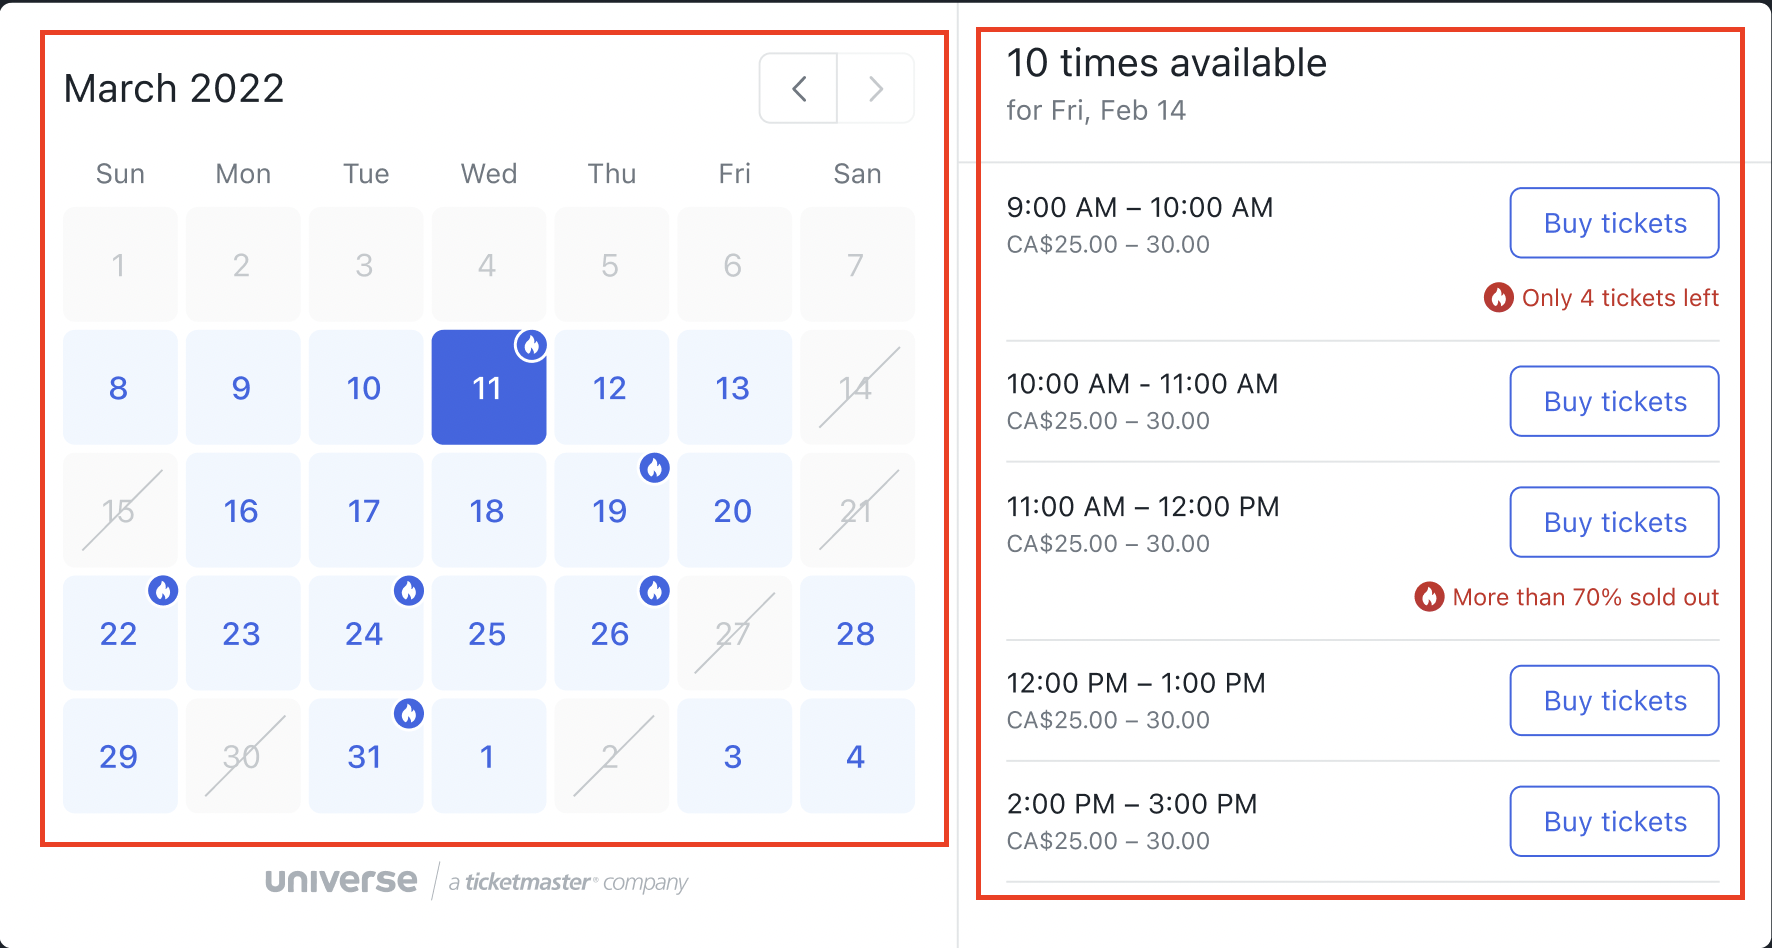Buy tickets for 12:00 PM – 1:00 PM
Viewport: 1772px width, 948px height.
click(1614, 700)
